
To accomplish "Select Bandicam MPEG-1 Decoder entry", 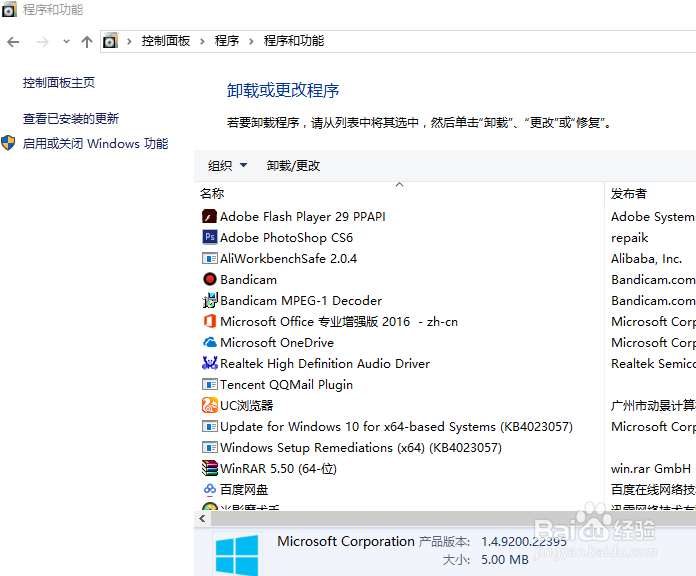I will [301, 300].
